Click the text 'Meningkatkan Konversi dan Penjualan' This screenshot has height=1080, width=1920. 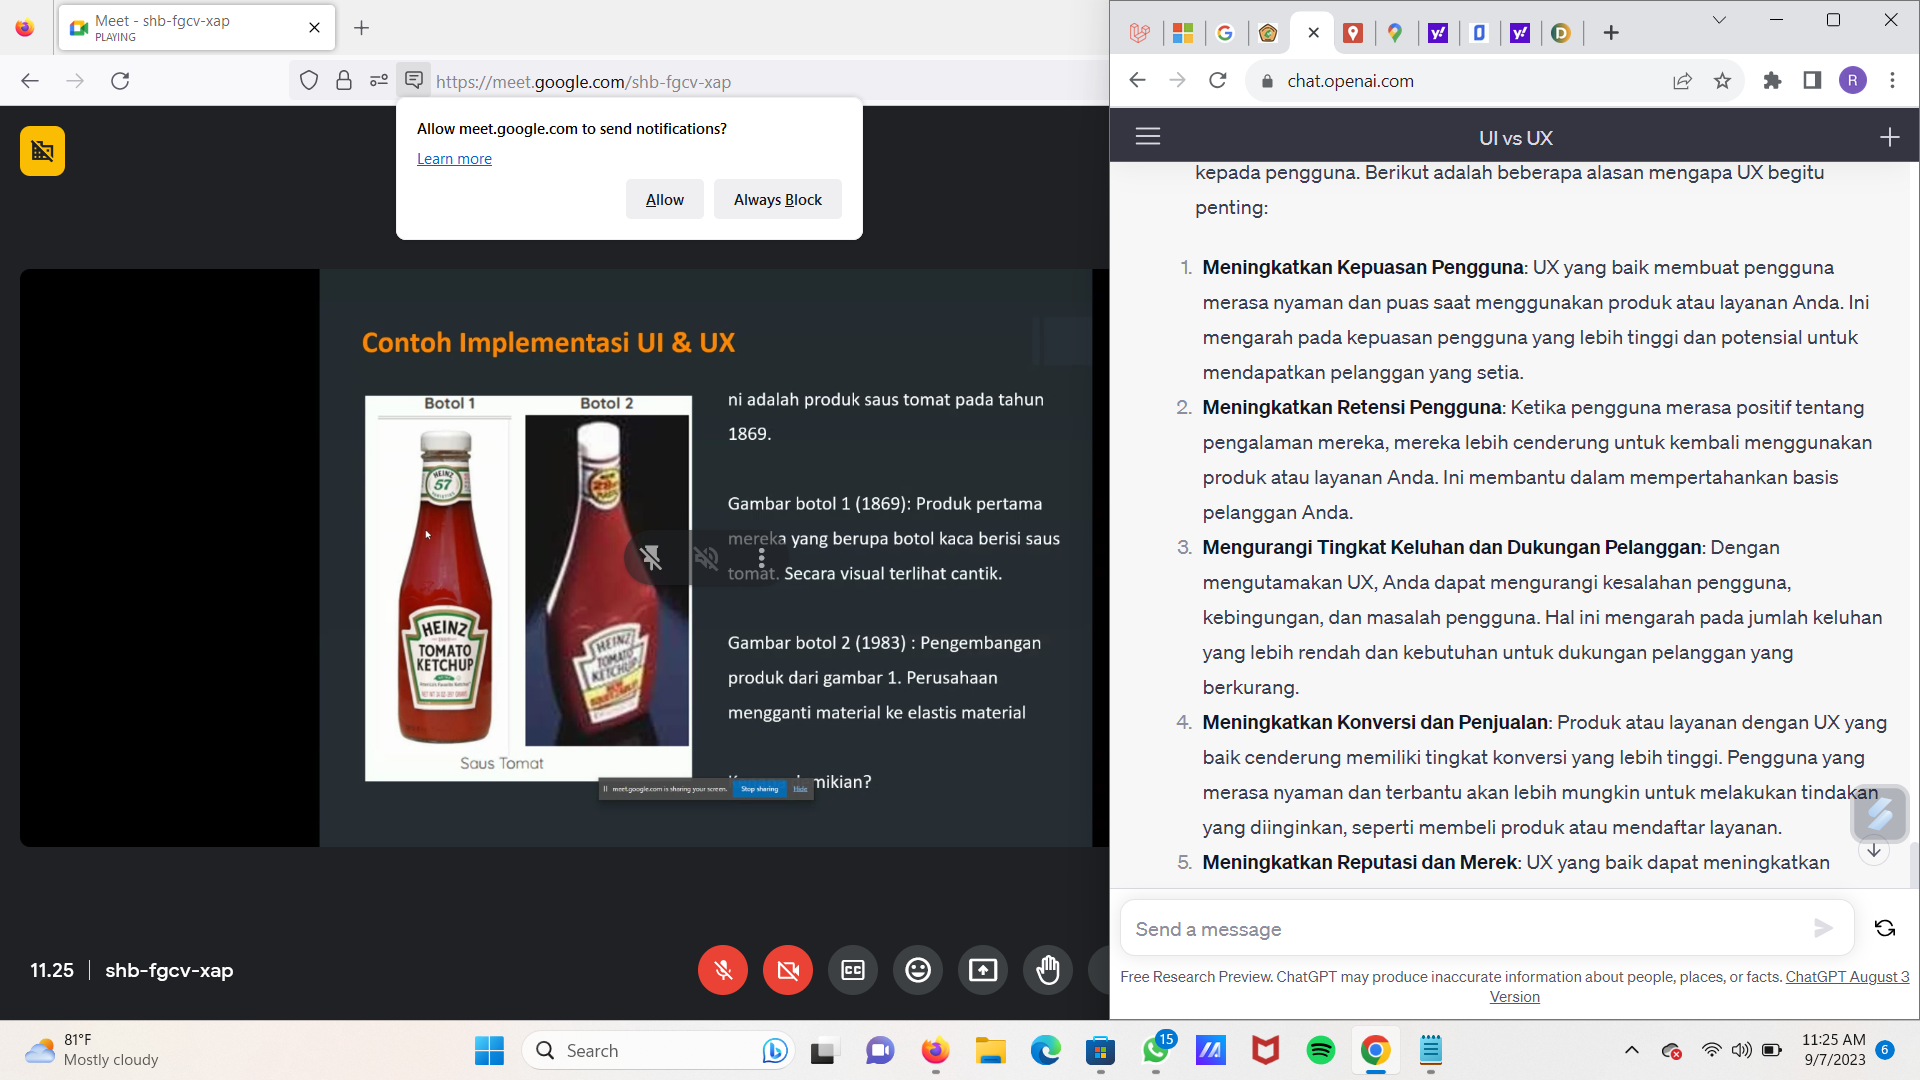[1375, 723]
